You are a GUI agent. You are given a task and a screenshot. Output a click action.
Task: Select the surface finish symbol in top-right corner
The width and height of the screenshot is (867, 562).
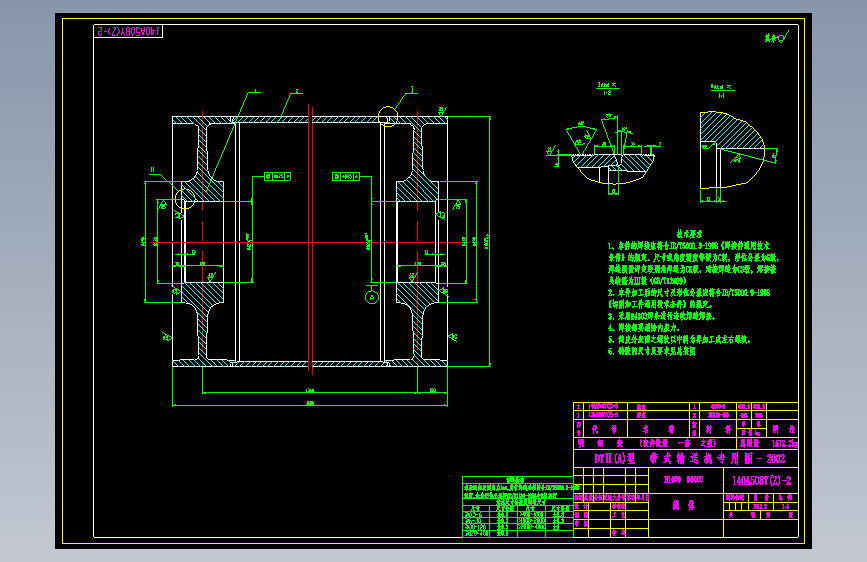point(776,37)
